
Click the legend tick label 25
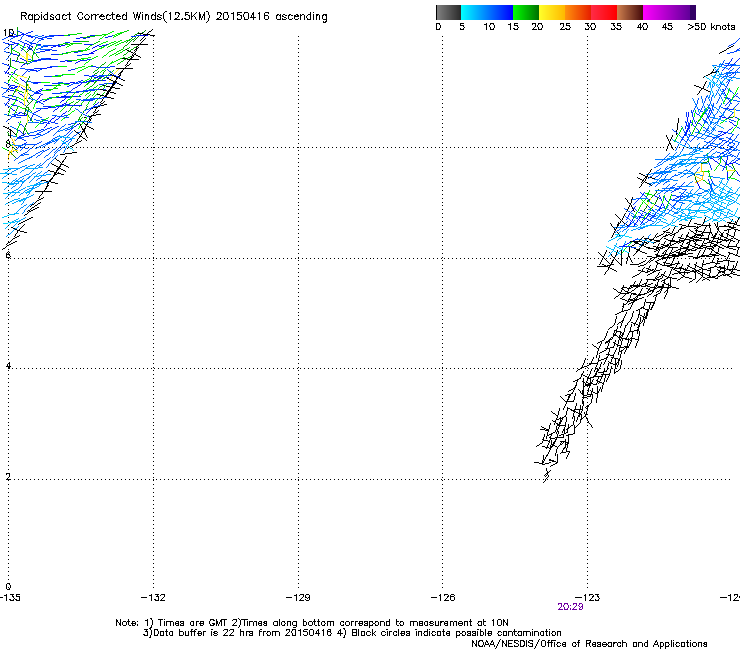coord(565,26)
